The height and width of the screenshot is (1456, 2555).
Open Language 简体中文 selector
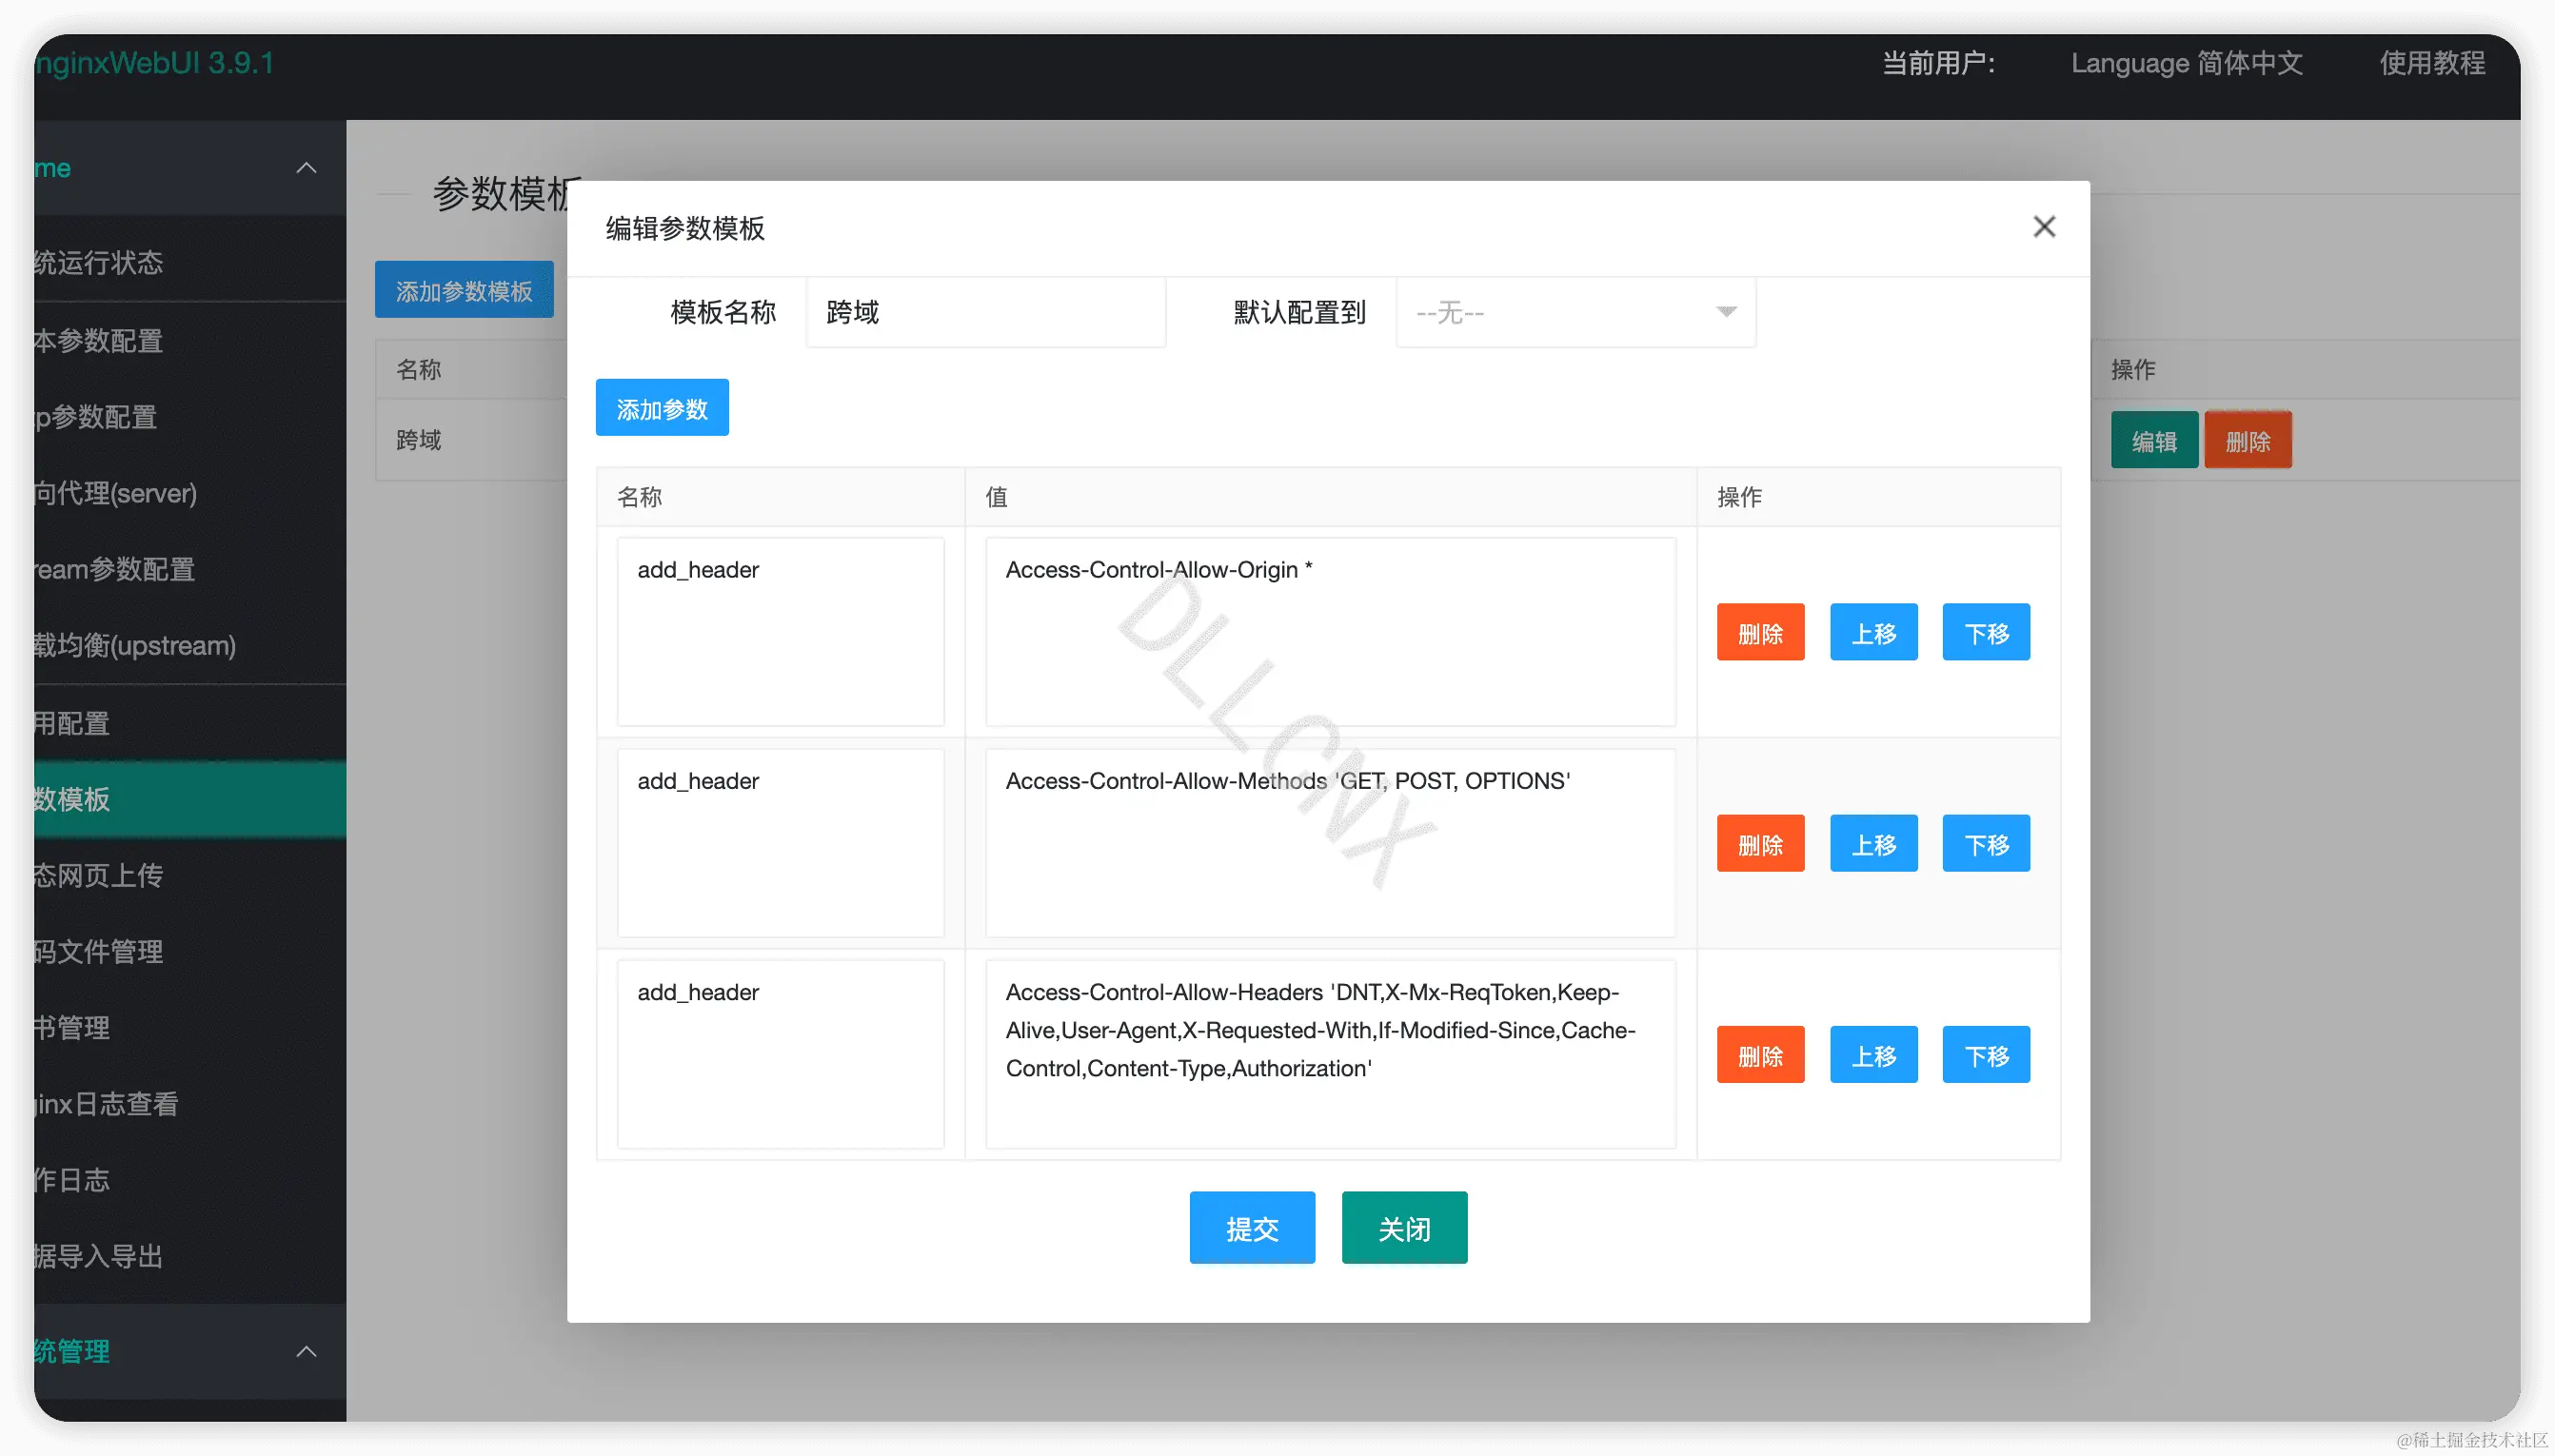(x=2186, y=63)
